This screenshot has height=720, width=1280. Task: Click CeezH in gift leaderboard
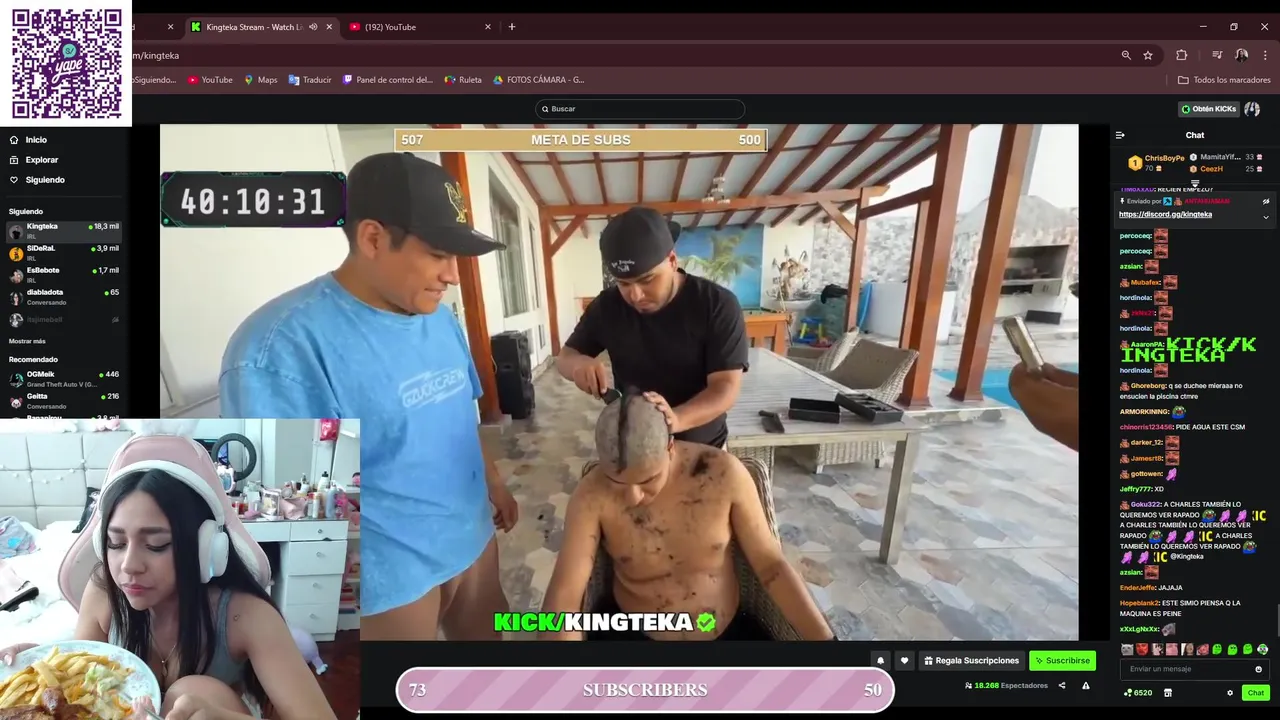click(x=1211, y=169)
